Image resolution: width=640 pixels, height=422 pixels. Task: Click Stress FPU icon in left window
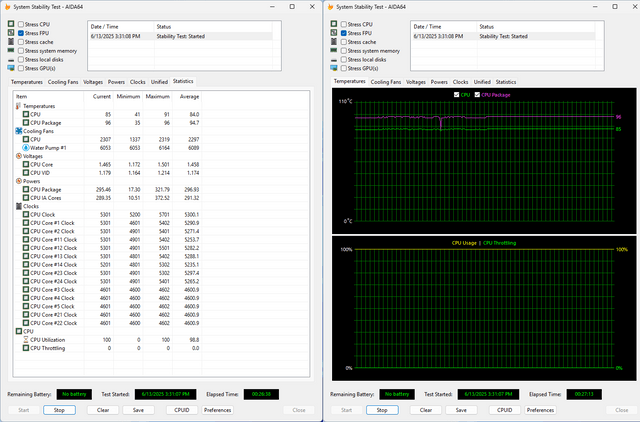coord(11,33)
